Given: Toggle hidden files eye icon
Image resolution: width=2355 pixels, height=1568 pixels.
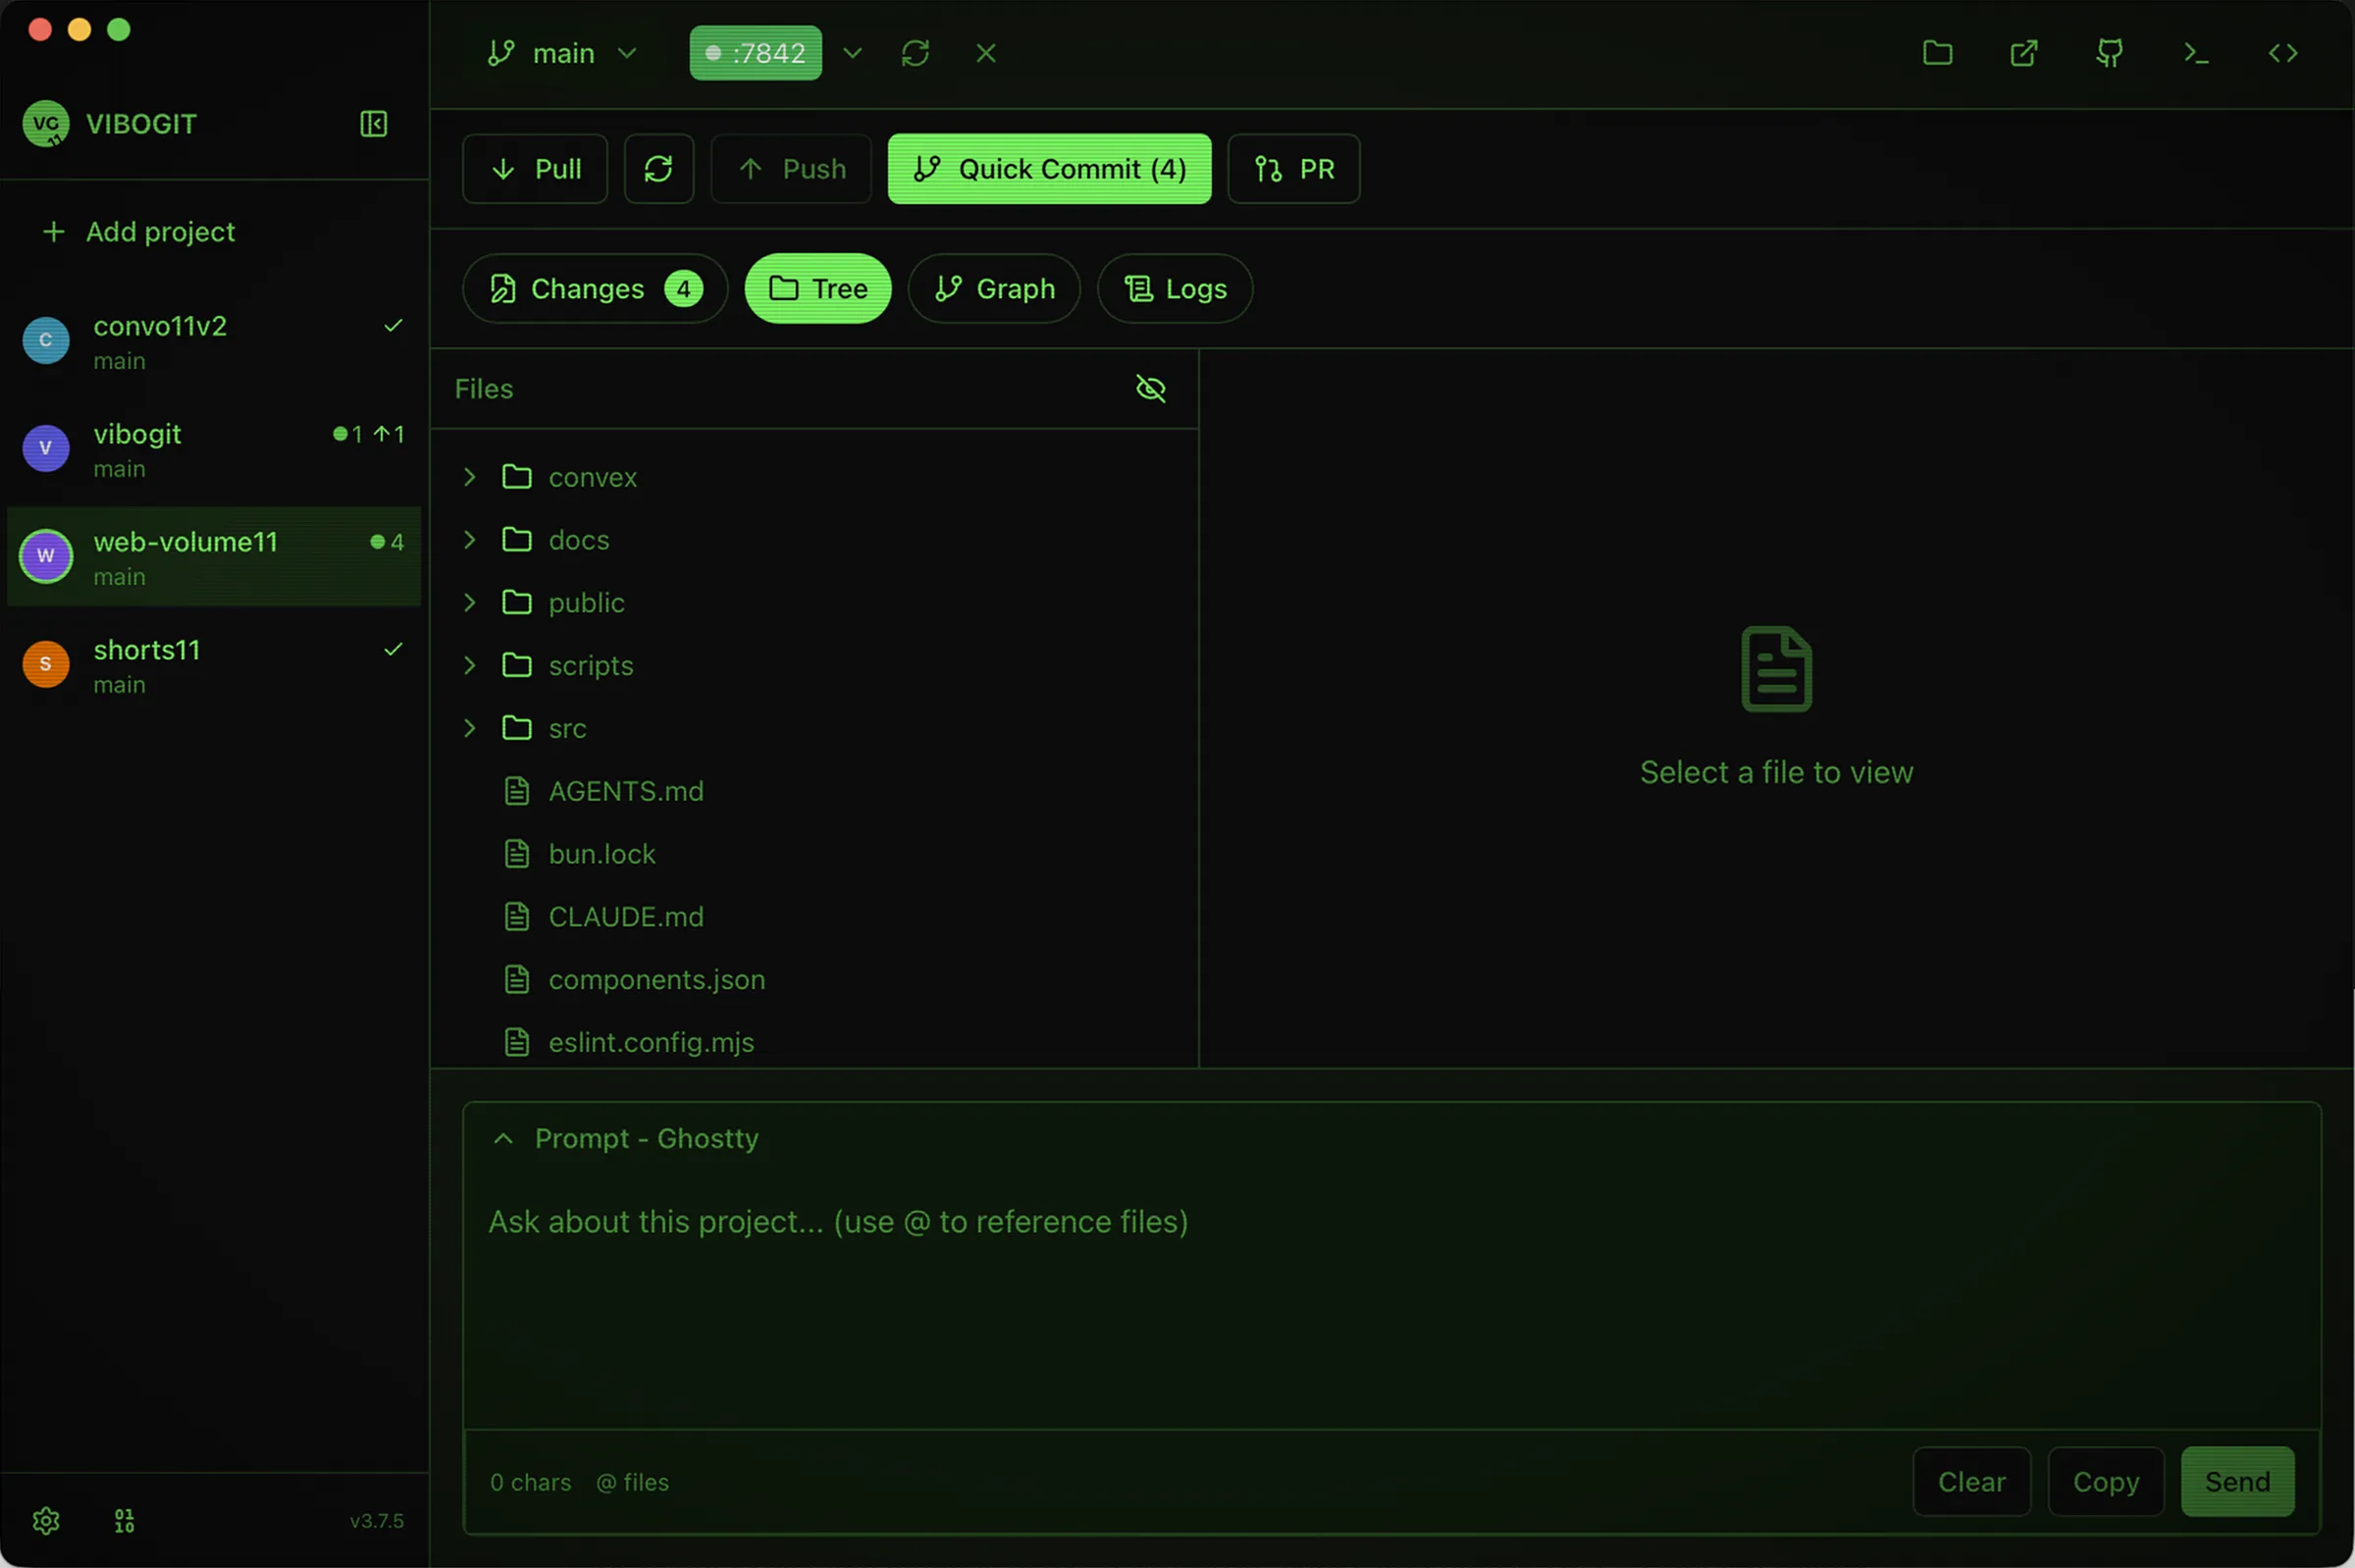Looking at the screenshot, I should coord(1150,388).
